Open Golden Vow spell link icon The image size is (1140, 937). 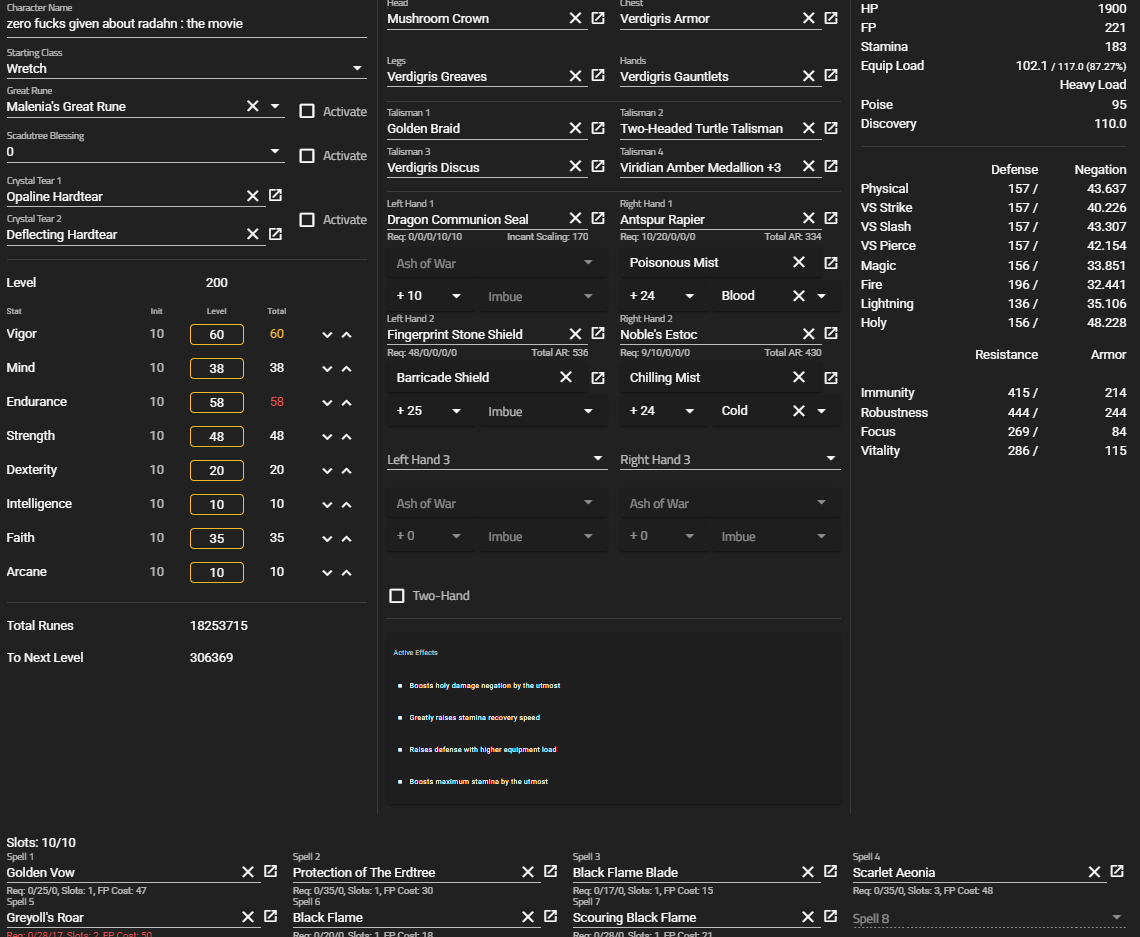270,872
